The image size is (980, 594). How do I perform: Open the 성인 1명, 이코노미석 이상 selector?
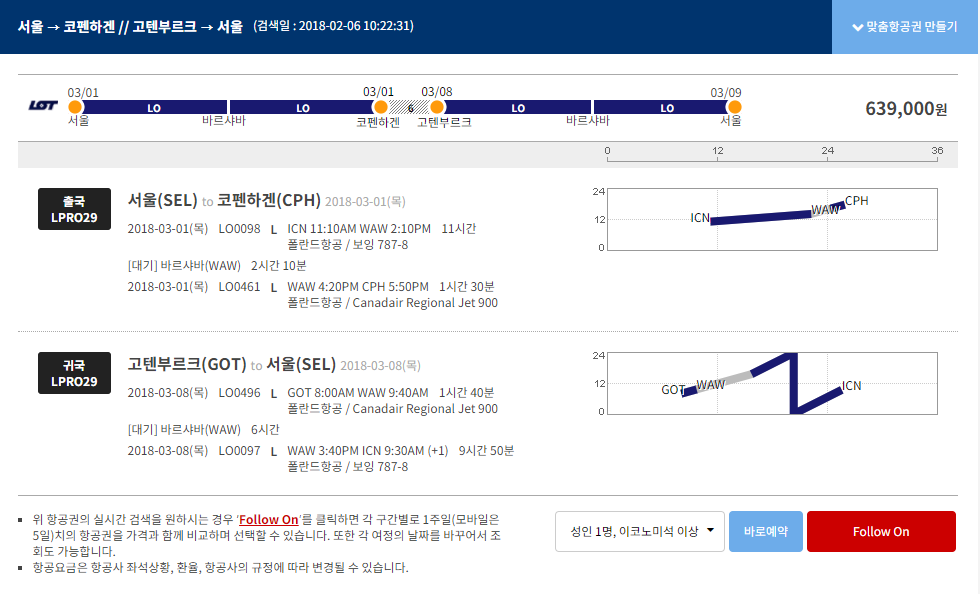[640, 531]
